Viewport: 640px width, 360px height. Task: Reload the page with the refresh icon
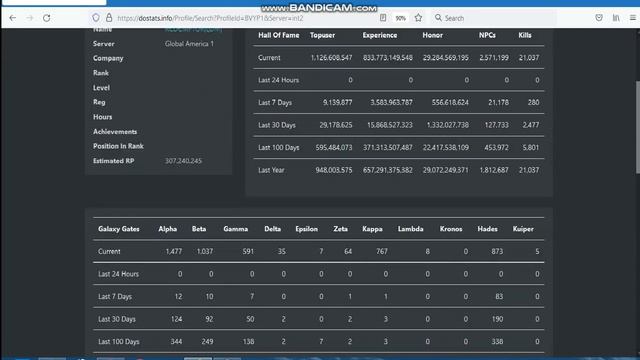pyautogui.click(x=47, y=18)
